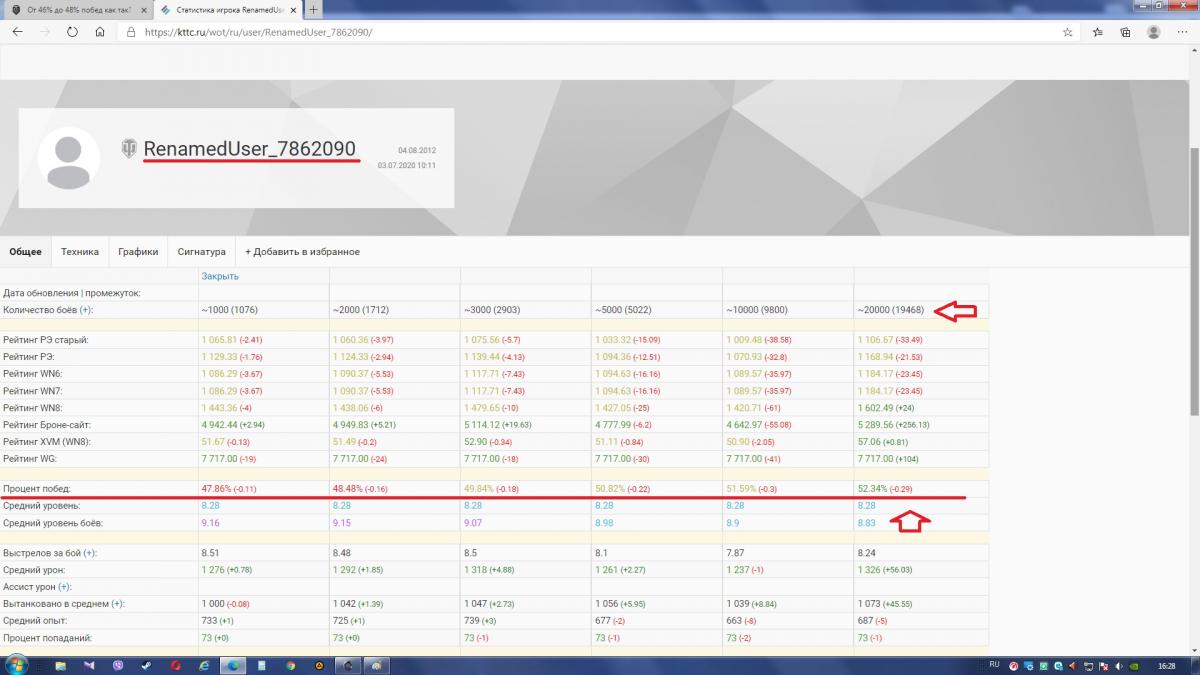
Task: Close the 'Статистика игрока' tab
Action: click(x=293, y=9)
